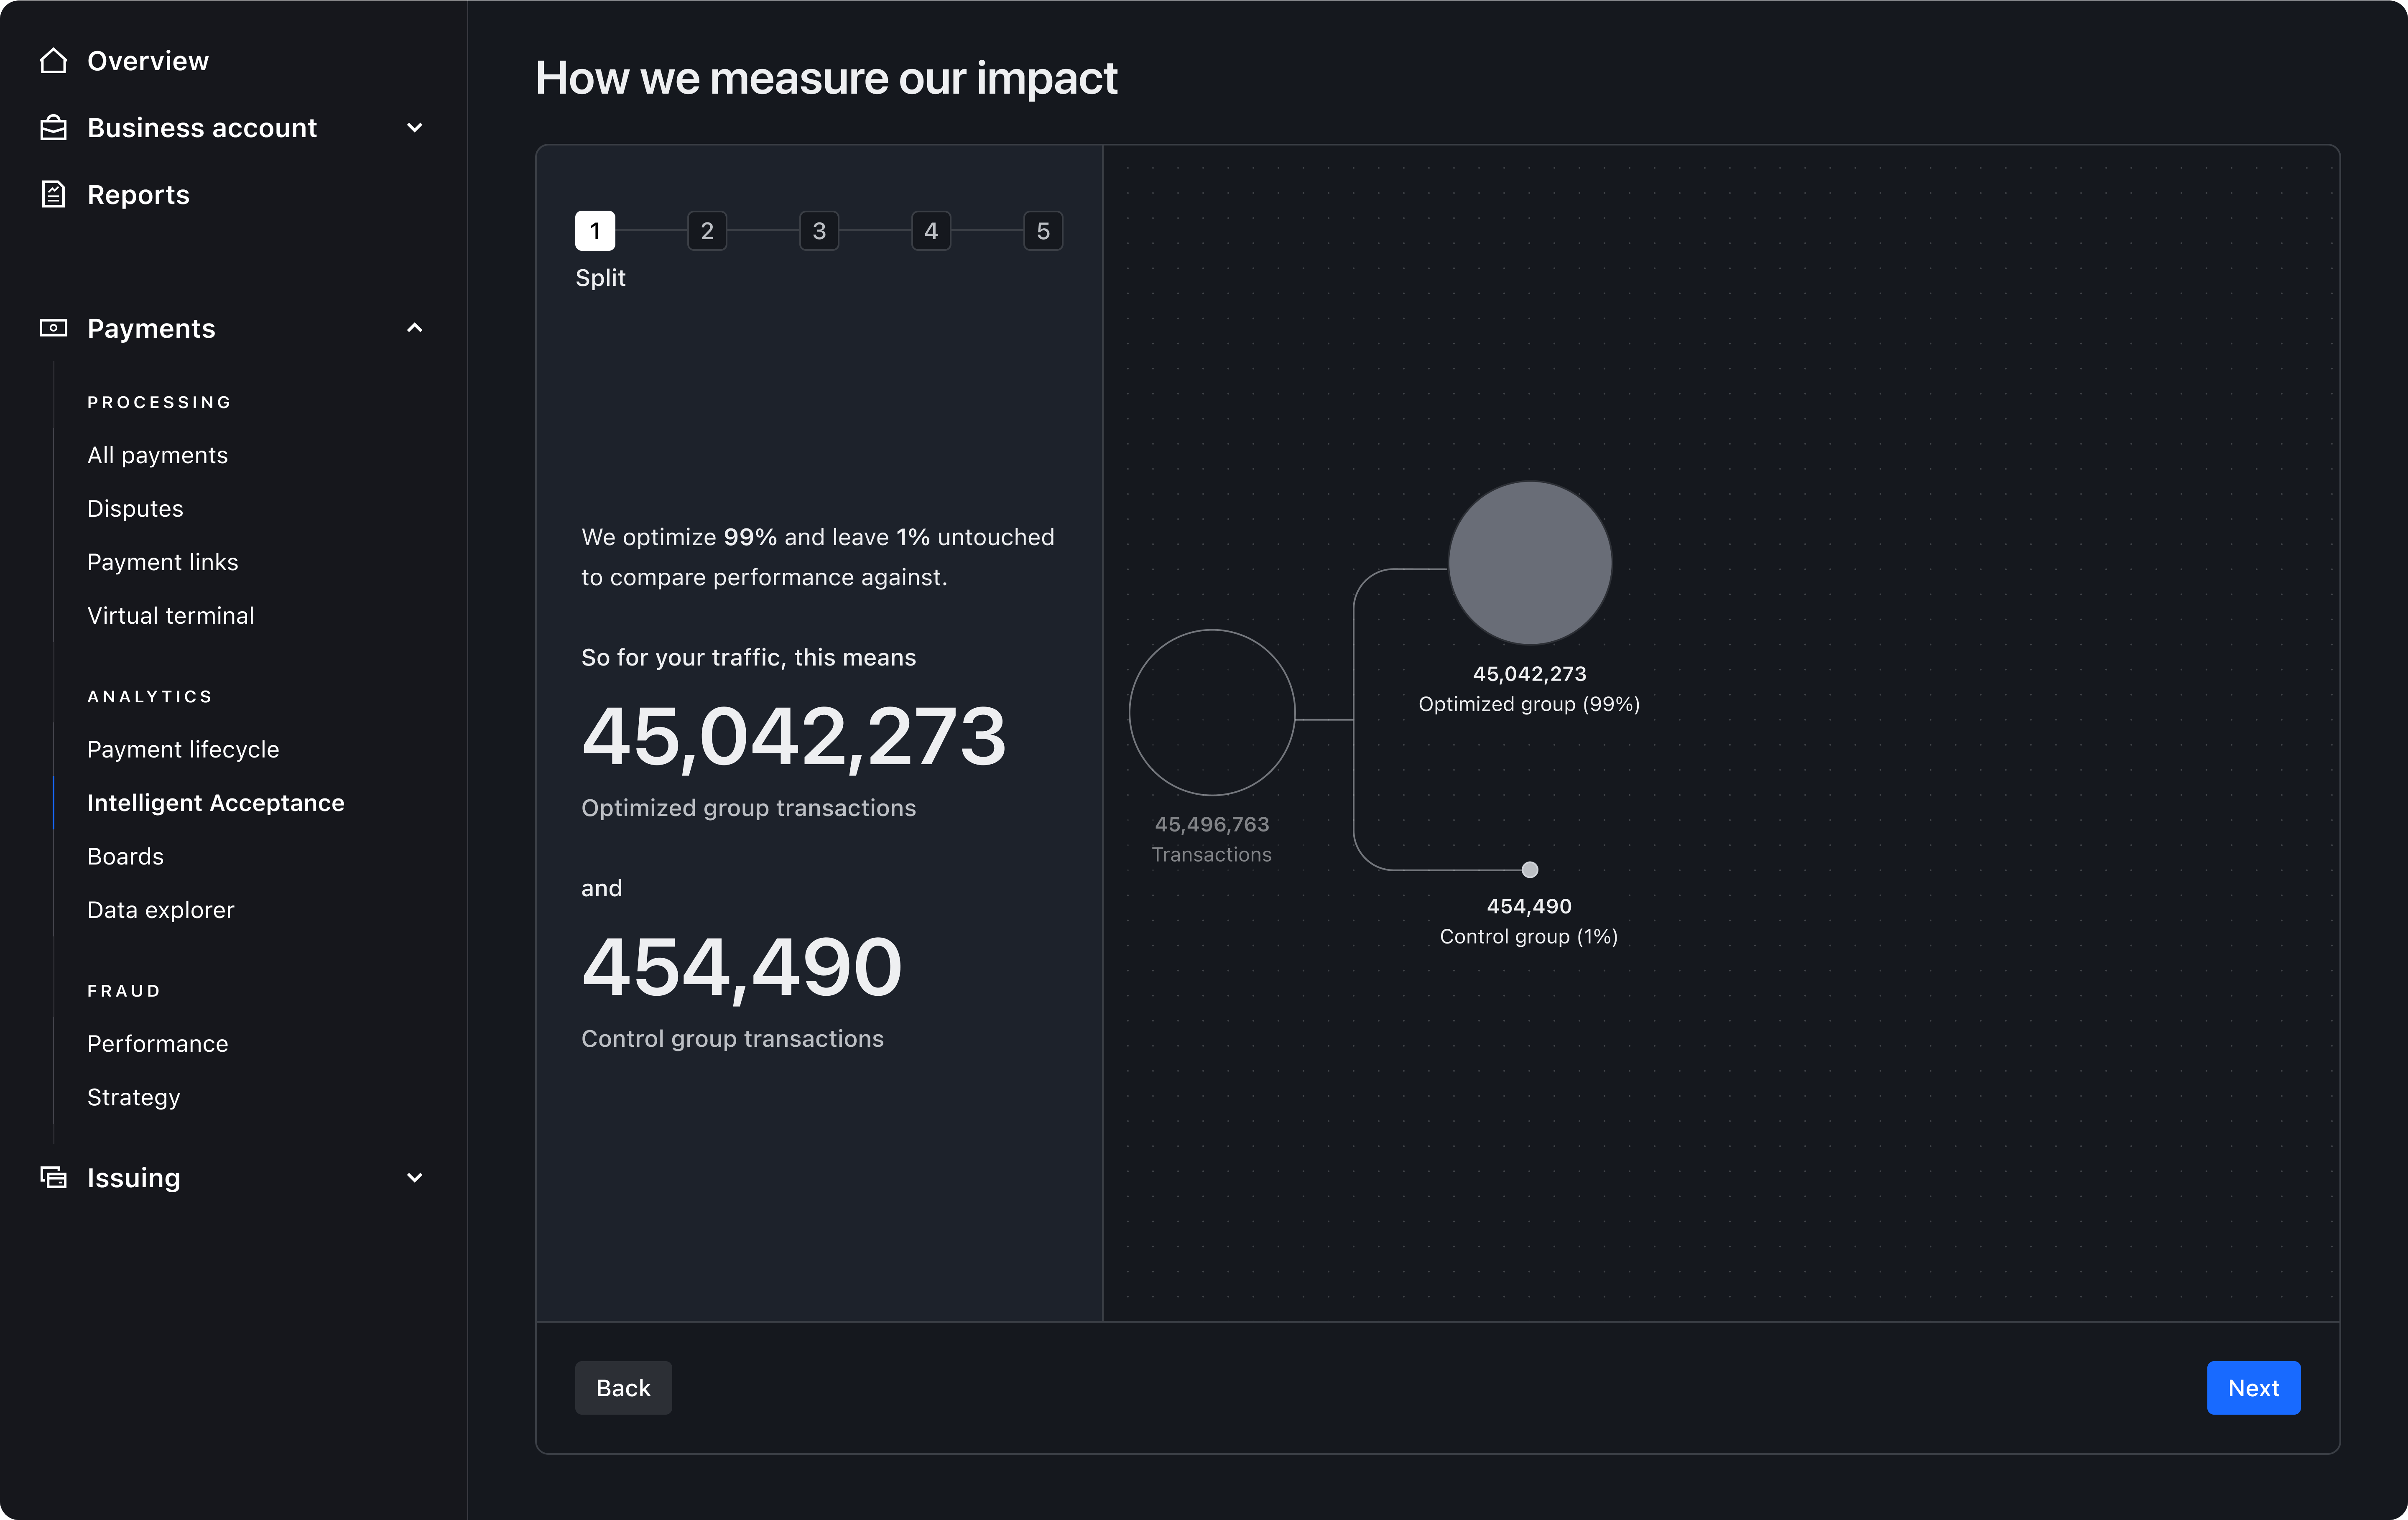Click the Issuing cards icon
The height and width of the screenshot is (1520, 2408).
[x=53, y=1177]
